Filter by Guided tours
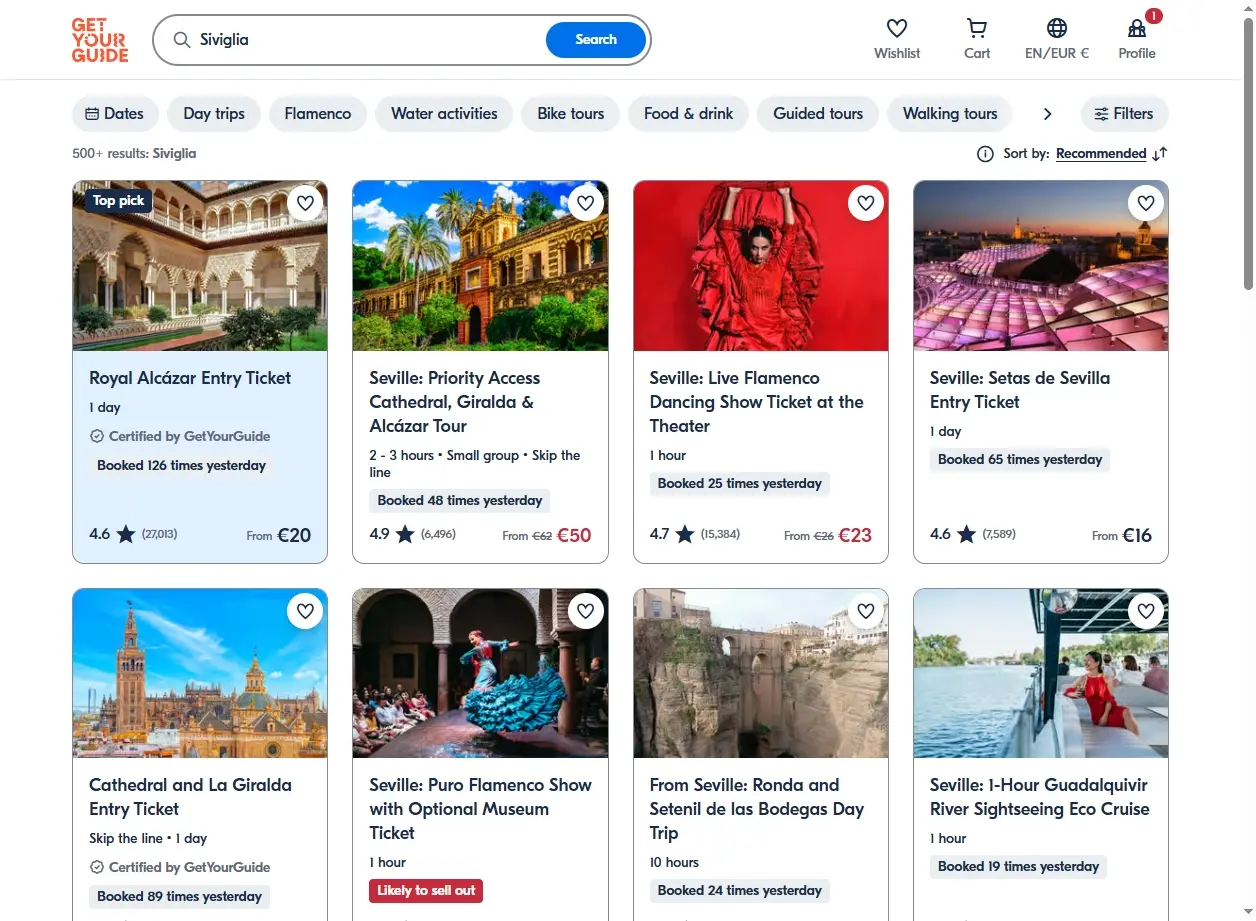Viewport: 1256px width, 921px height. point(818,114)
